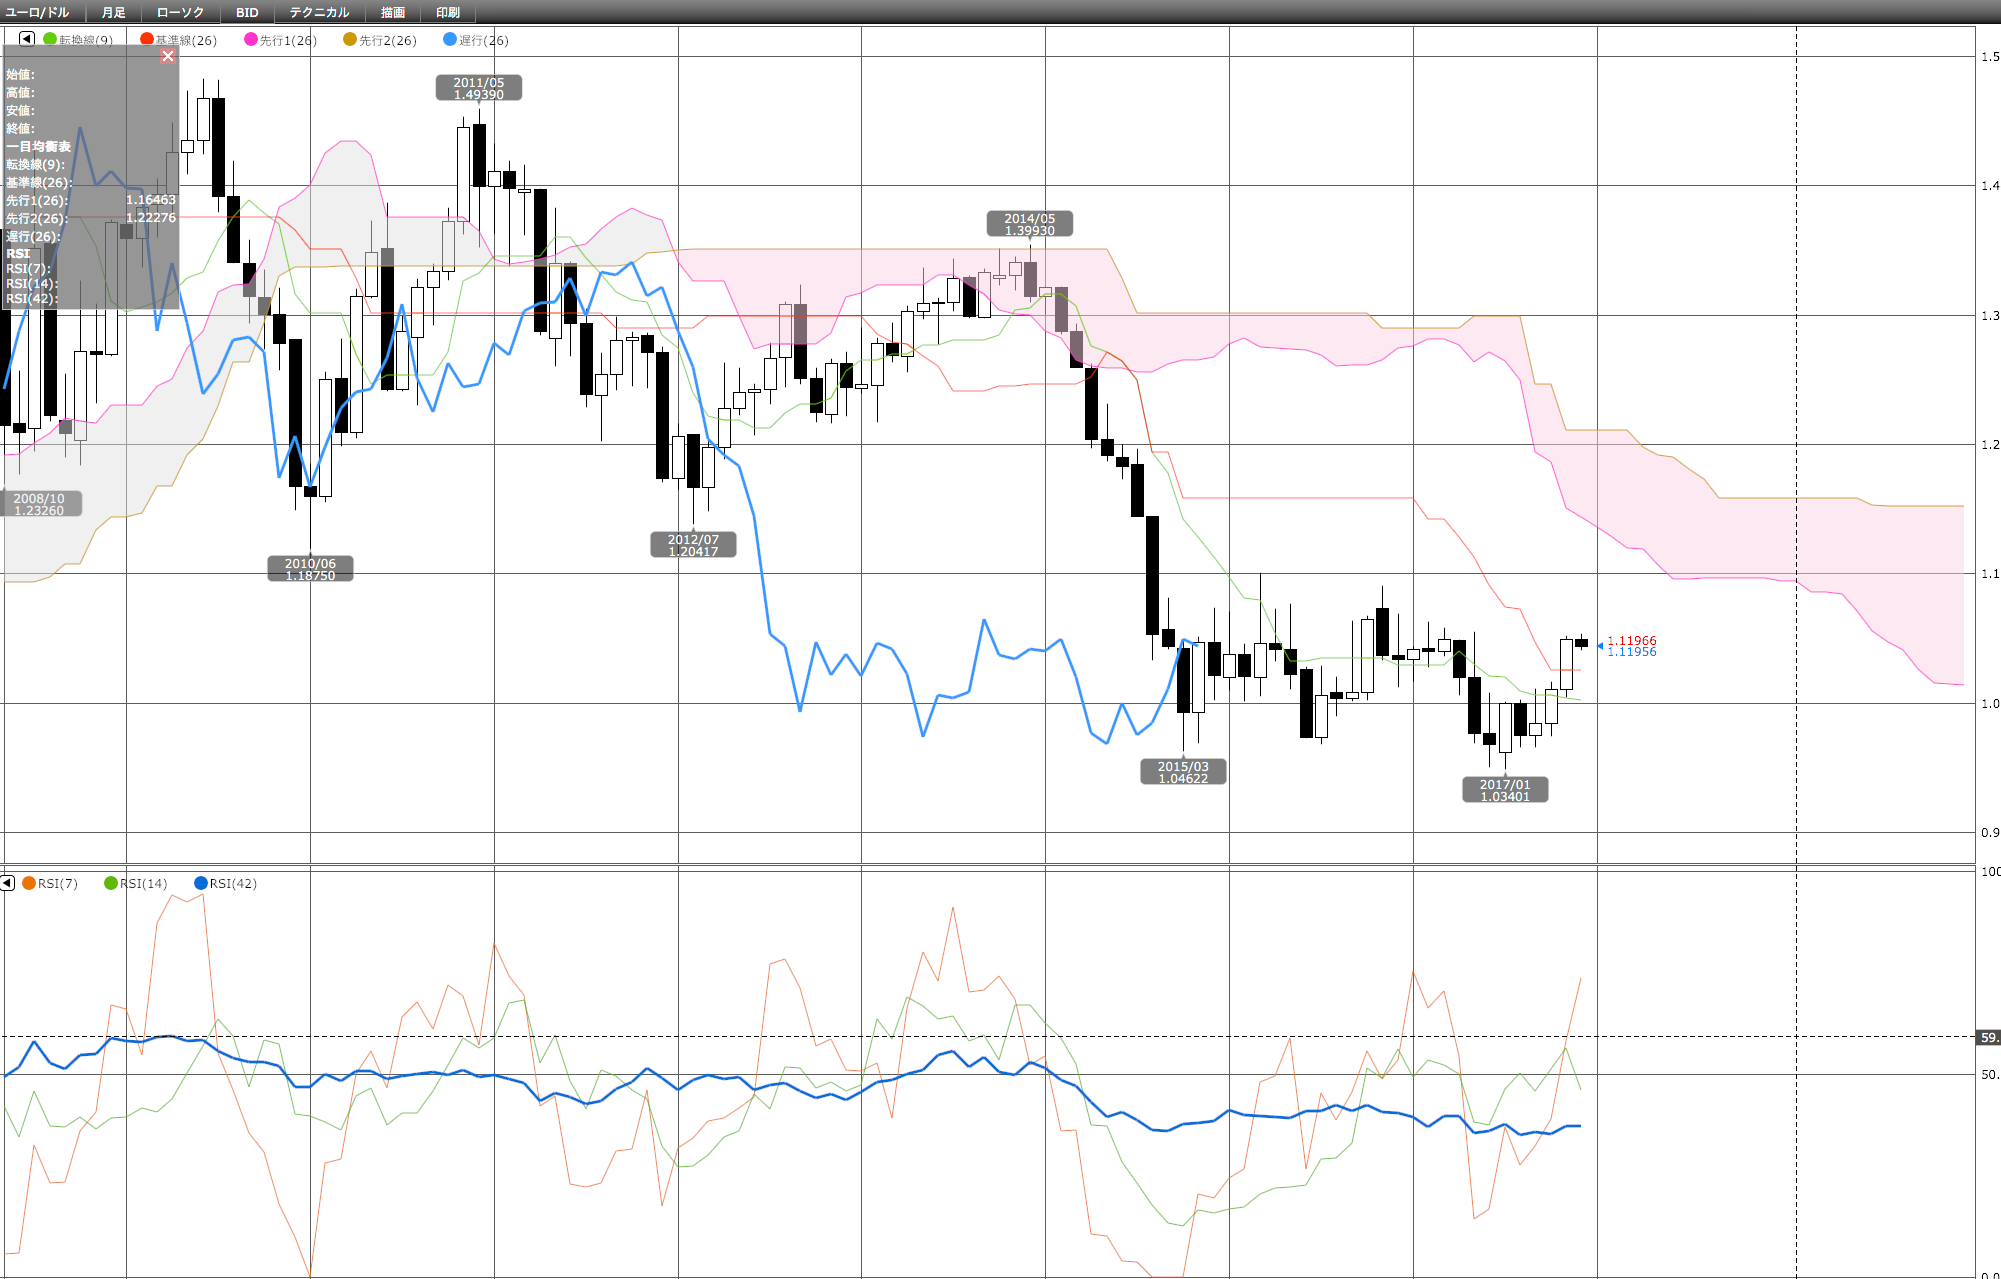Click the 一目均衡表 heading in info panel
Viewport: 2001px width, 1279px height.
pyautogui.click(x=39, y=146)
